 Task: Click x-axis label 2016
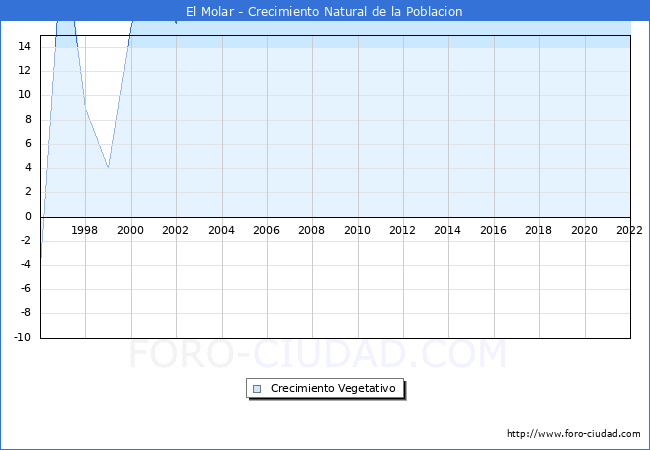point(493,230)
